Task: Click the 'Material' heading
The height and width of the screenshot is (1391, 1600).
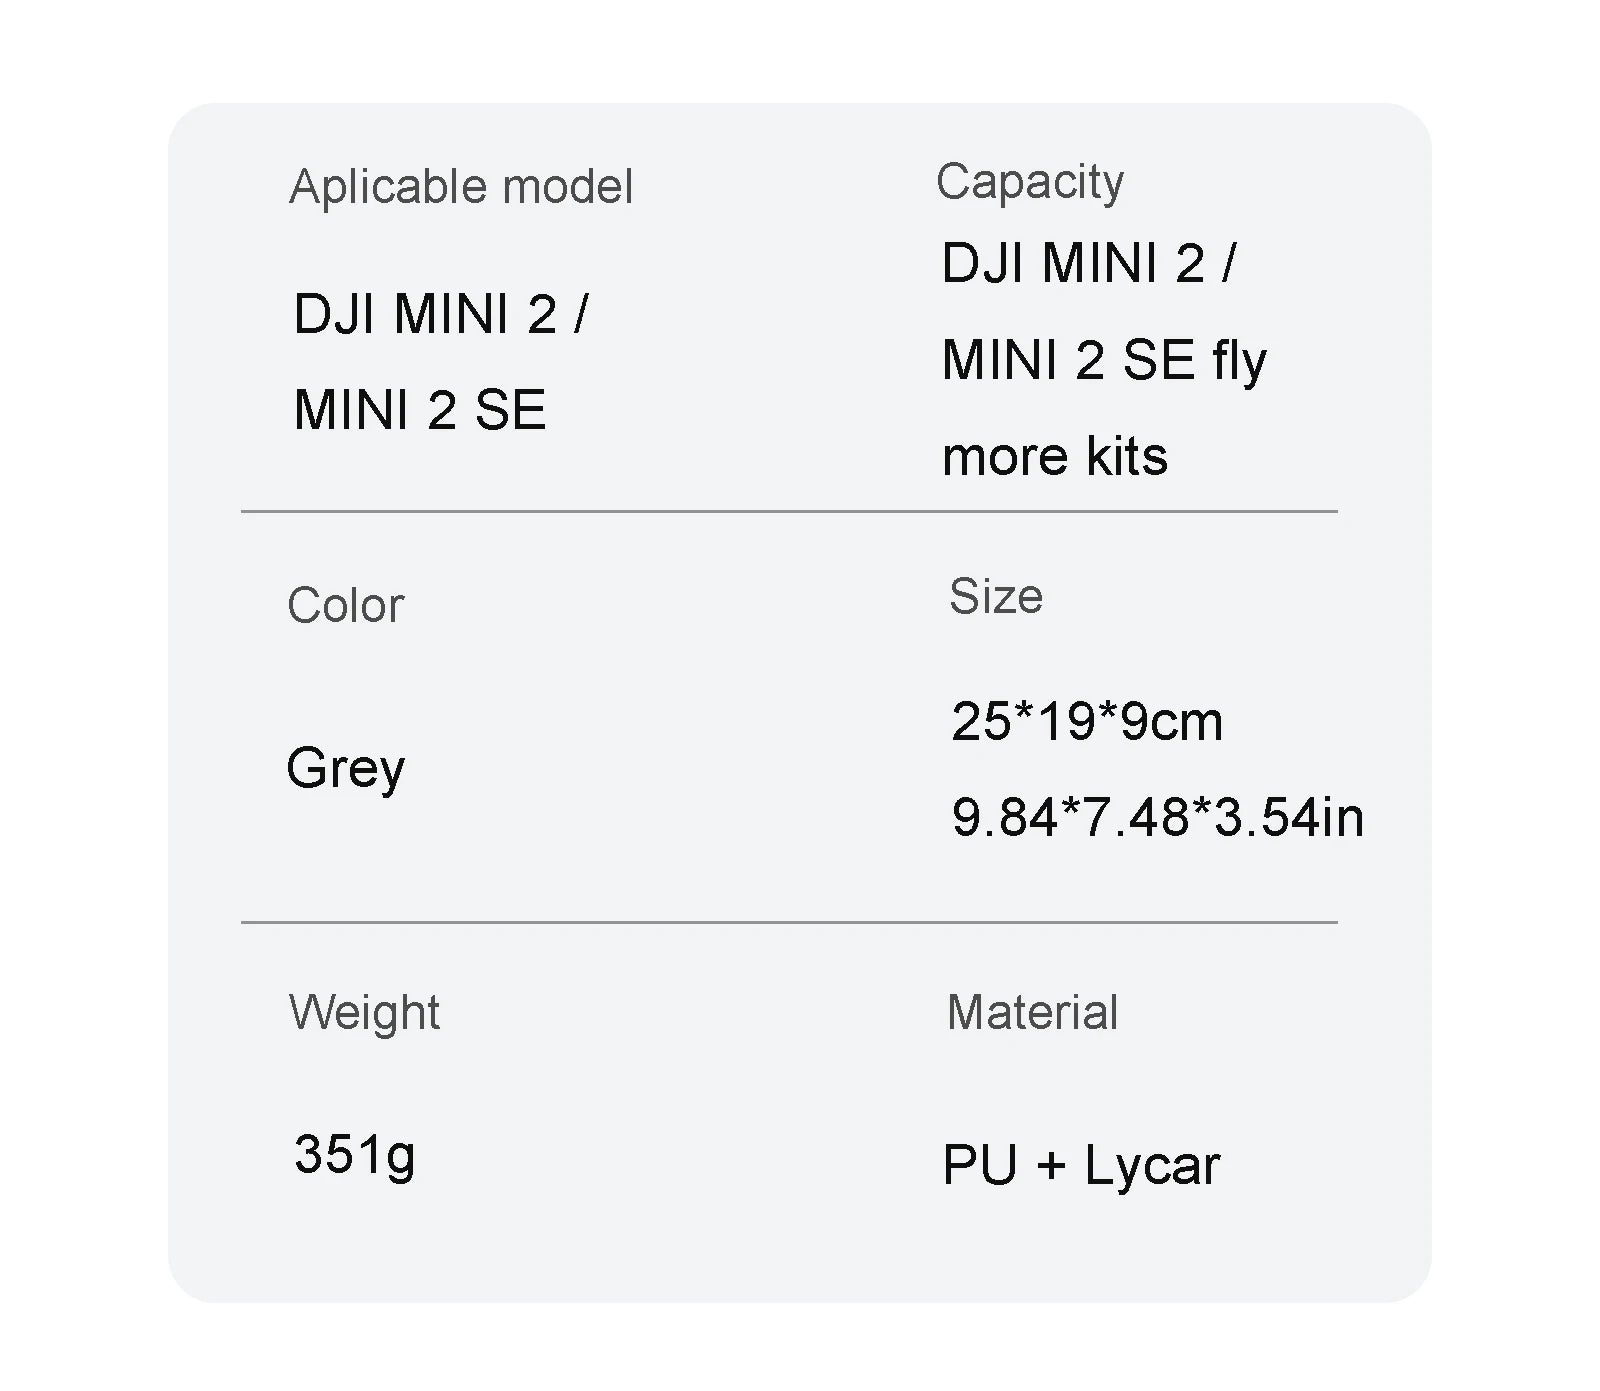Action: click(1032, 1012)
